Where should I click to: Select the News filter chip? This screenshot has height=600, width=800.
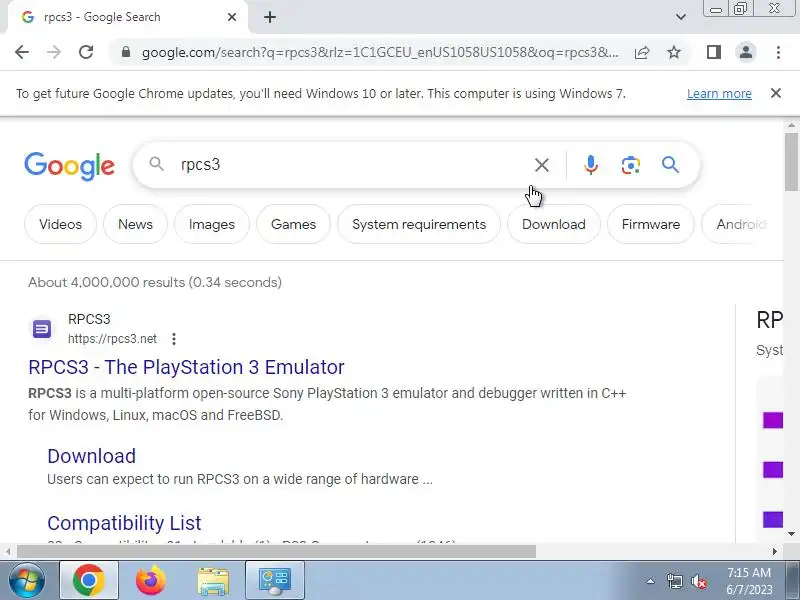point(135,224)
